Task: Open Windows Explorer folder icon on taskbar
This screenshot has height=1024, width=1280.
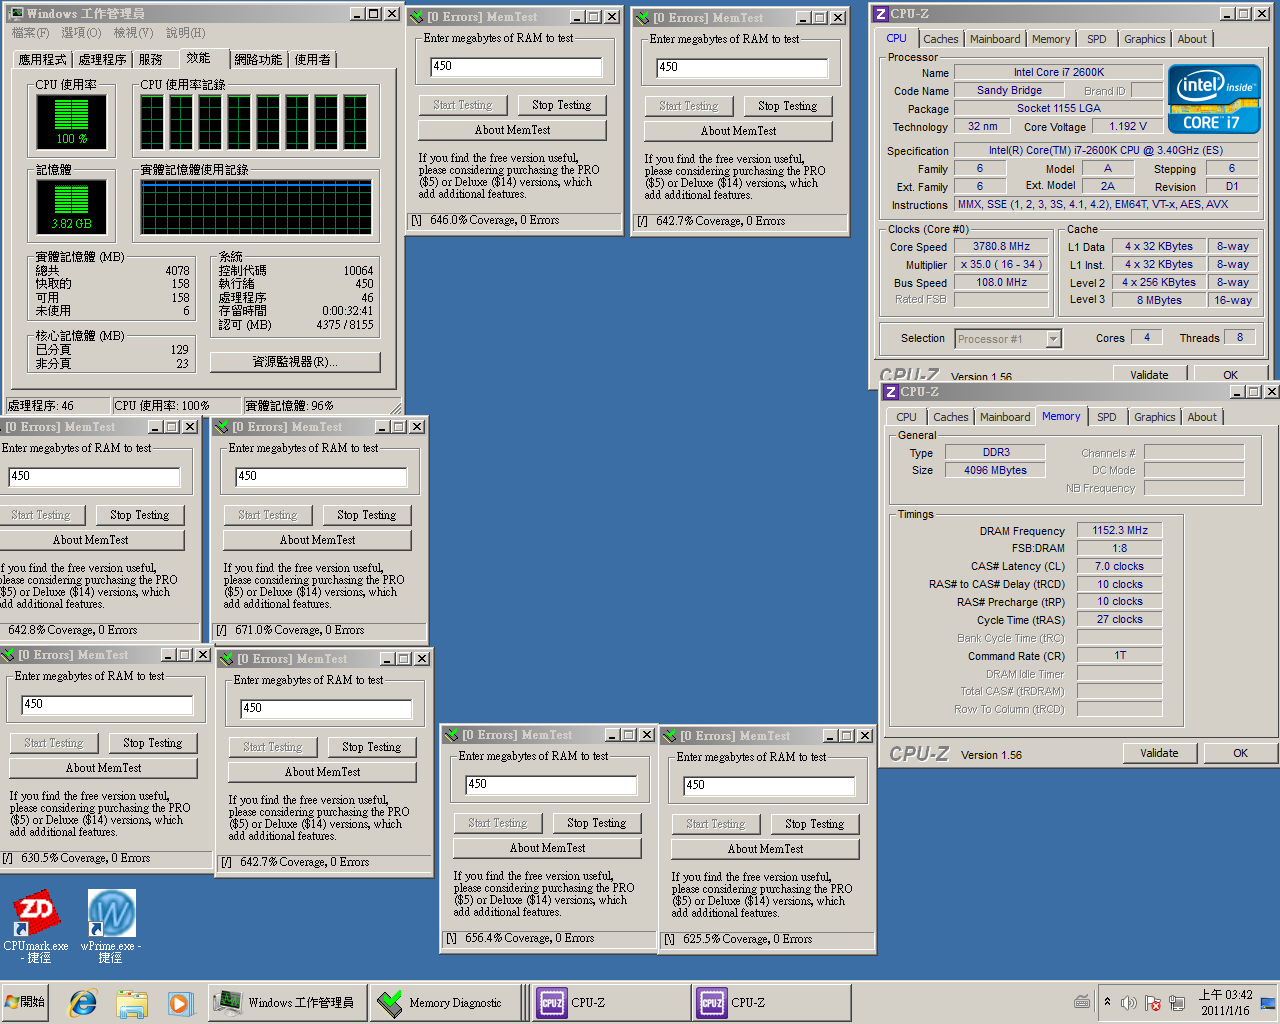Action: [132, 1002]
